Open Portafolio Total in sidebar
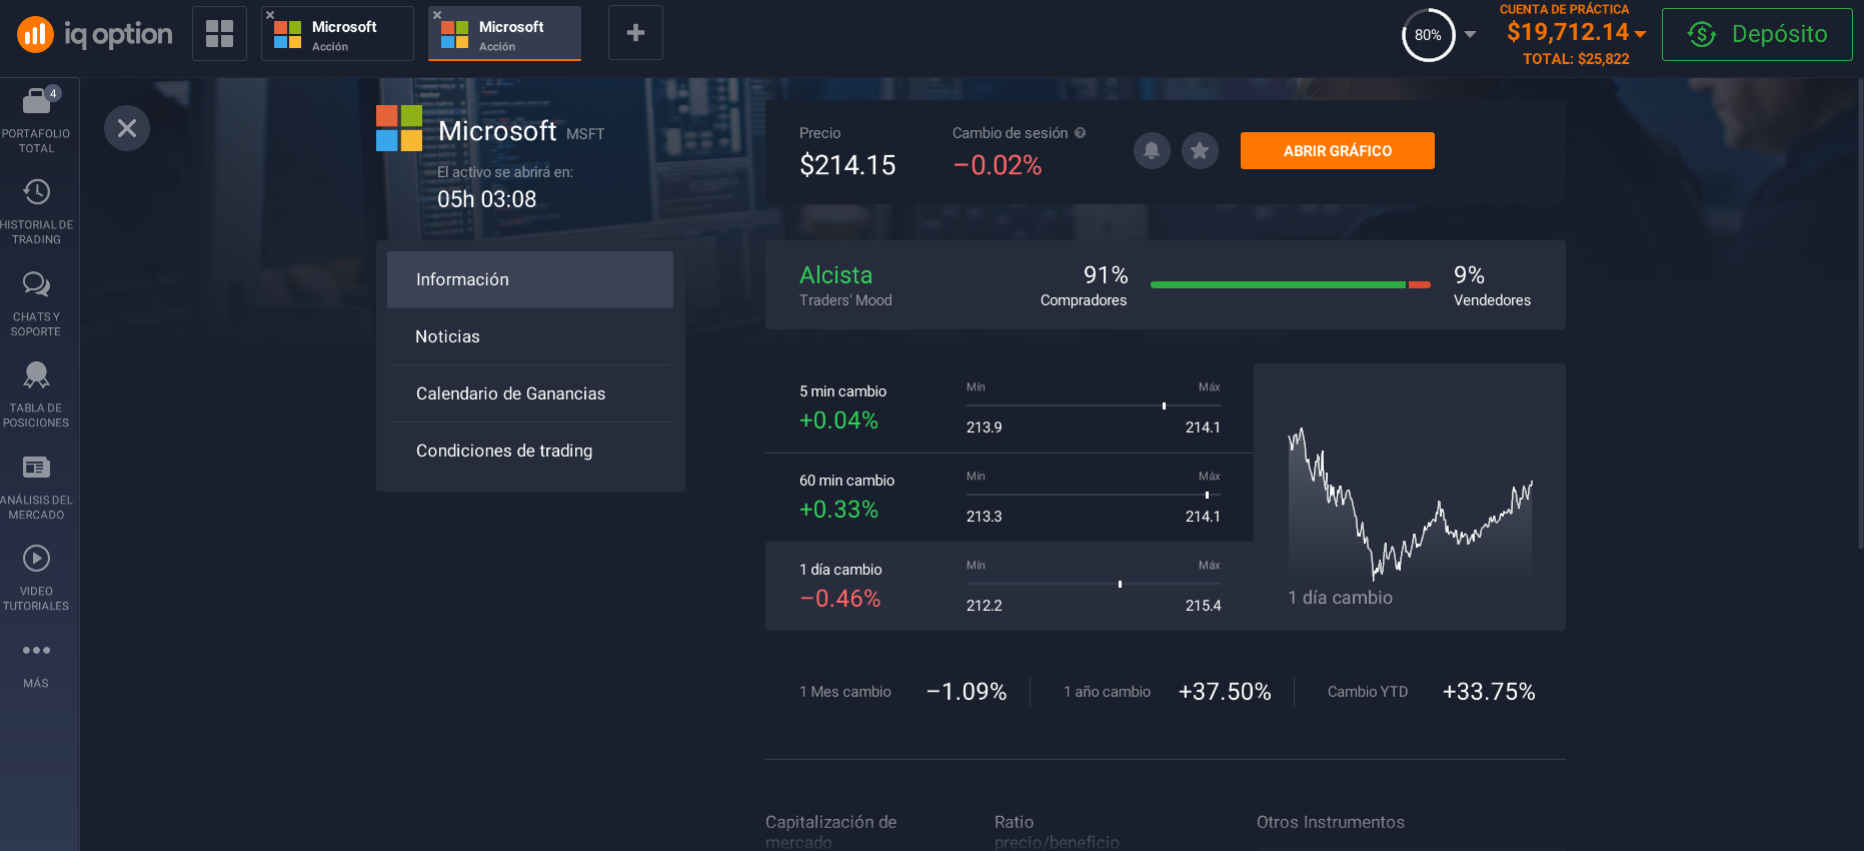This screenshot has width=1864, height=851. pyautogui.click(x=36, y=120)
